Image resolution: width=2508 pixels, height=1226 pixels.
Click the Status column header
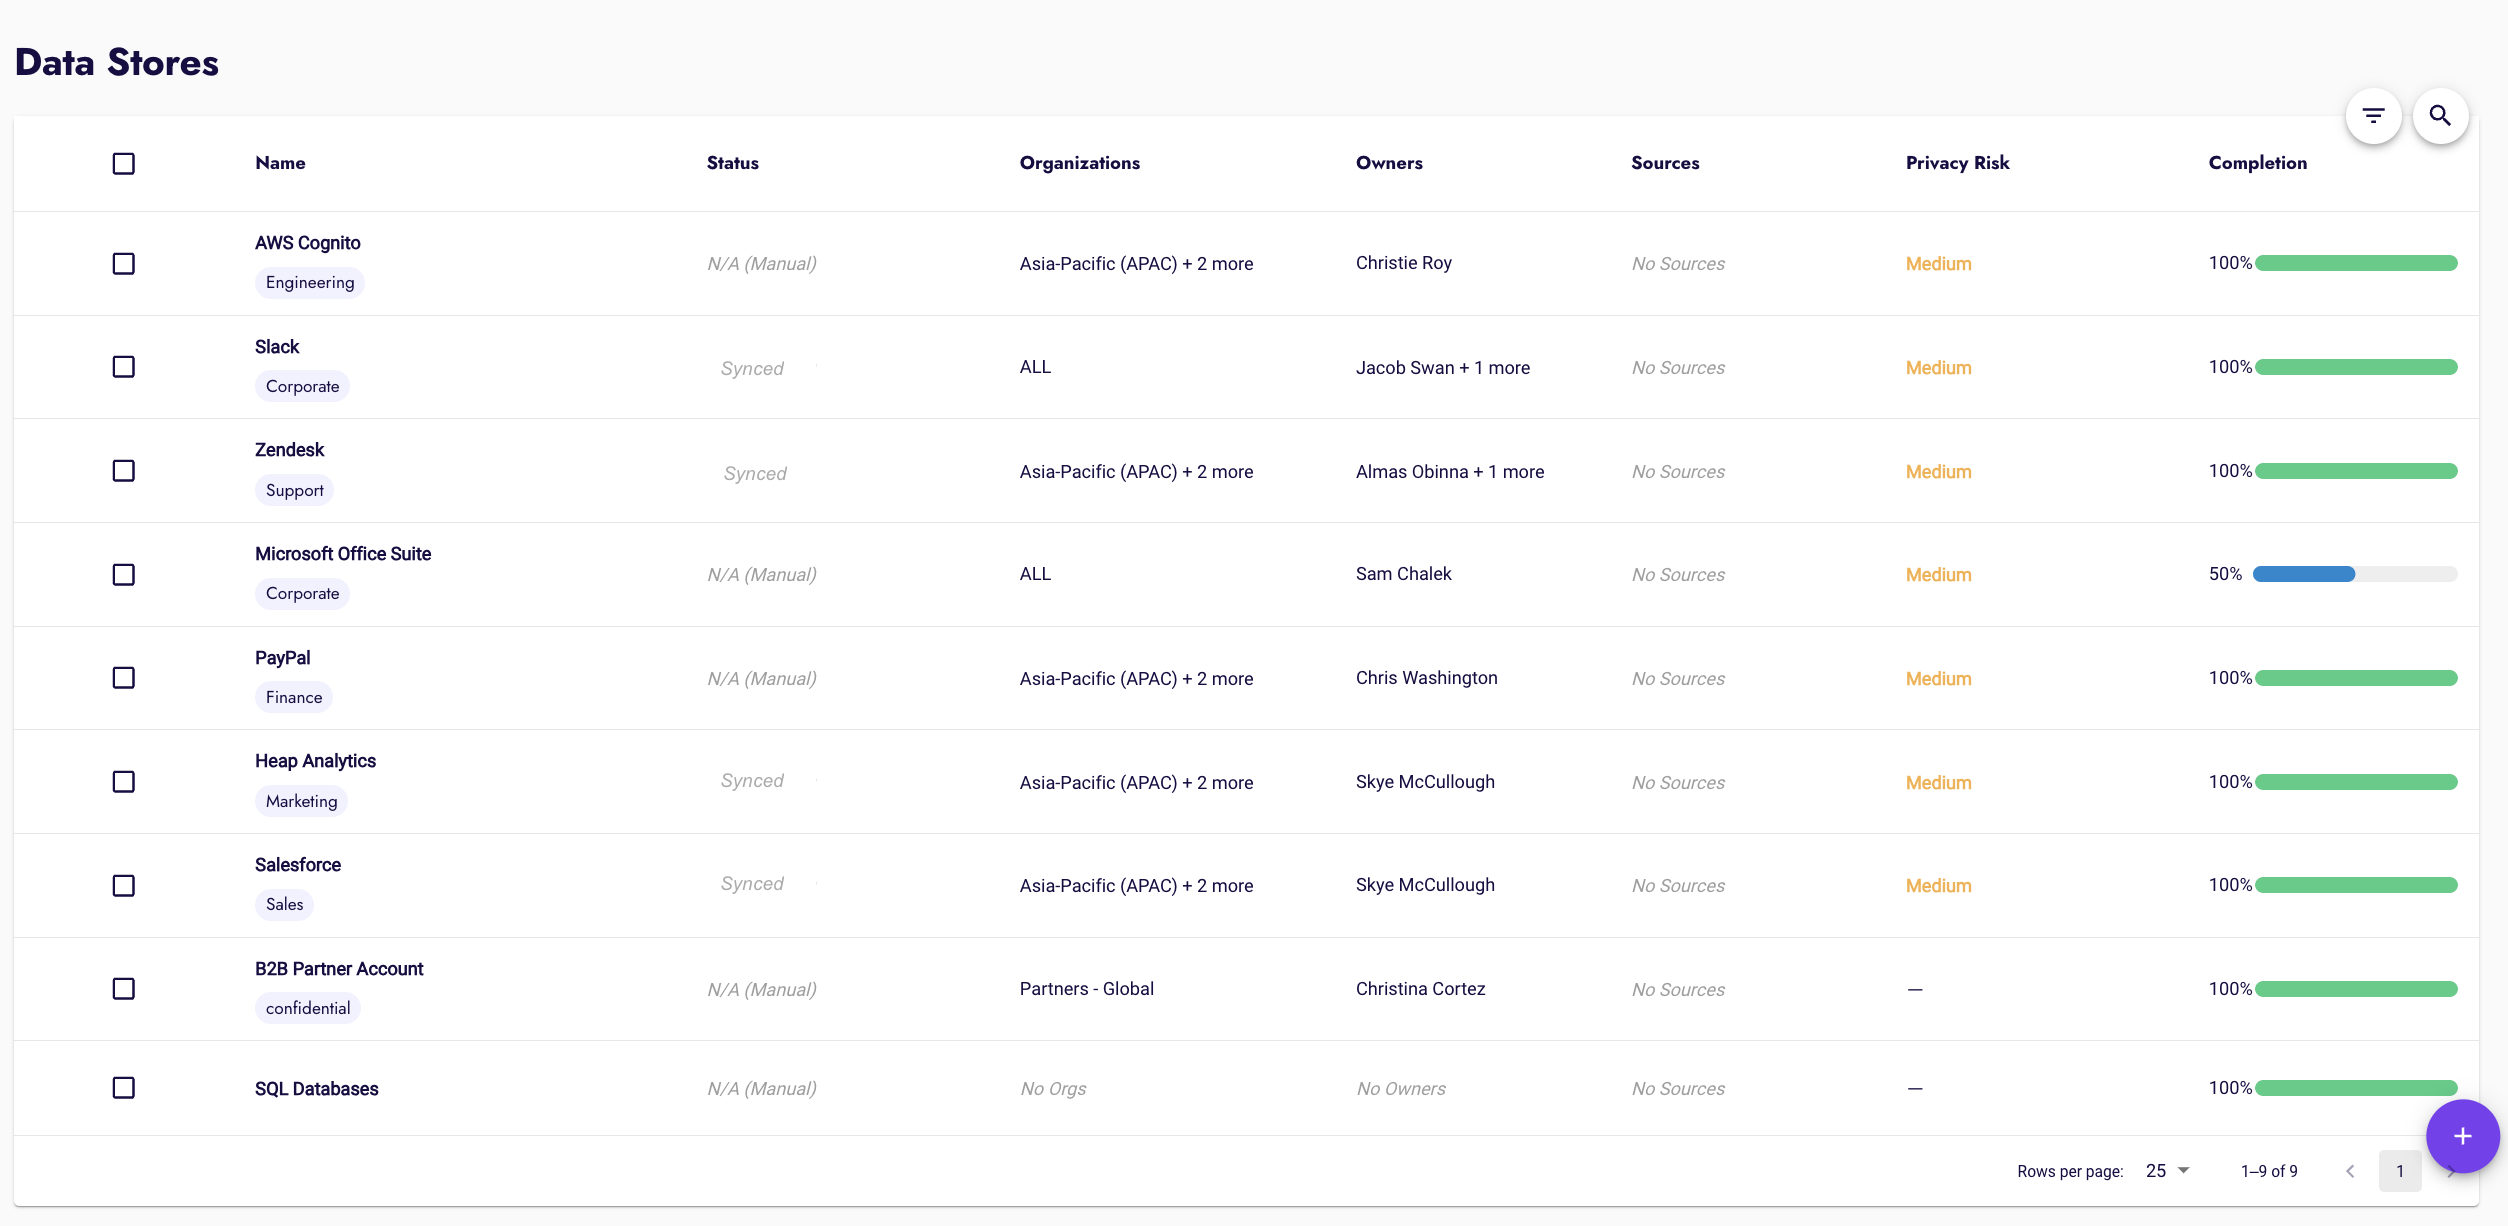pos(733,163)
